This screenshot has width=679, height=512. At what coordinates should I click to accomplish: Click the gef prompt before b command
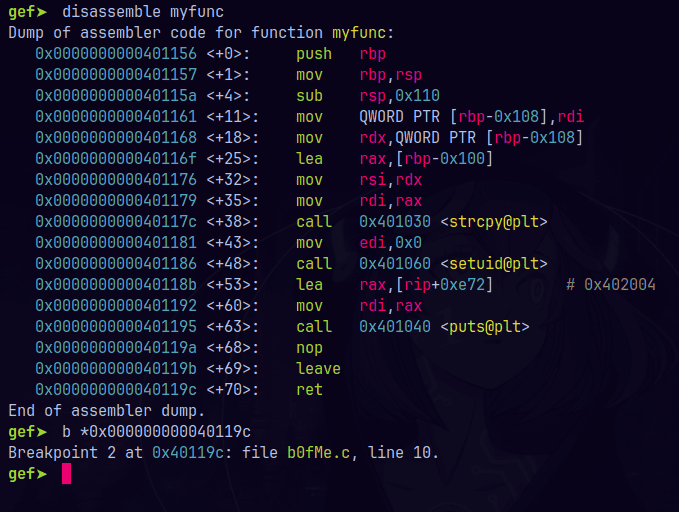(x=28, y=432)
